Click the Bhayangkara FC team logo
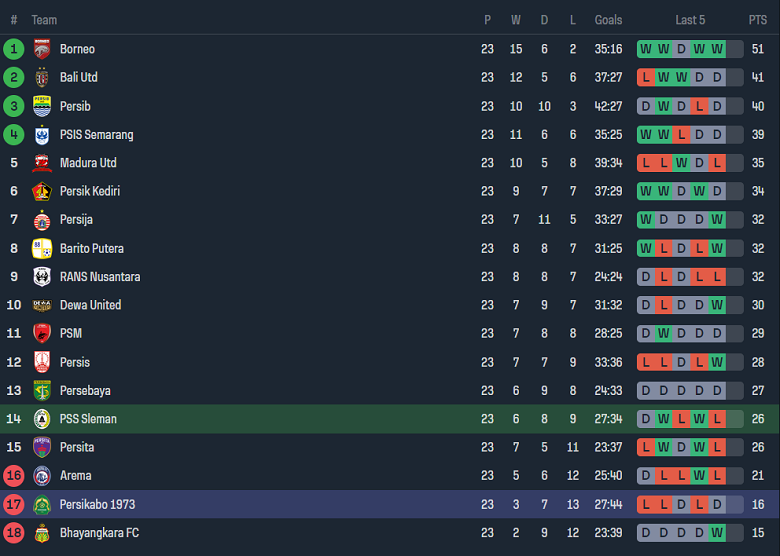The image size is (780, 556). click(42, 533)
